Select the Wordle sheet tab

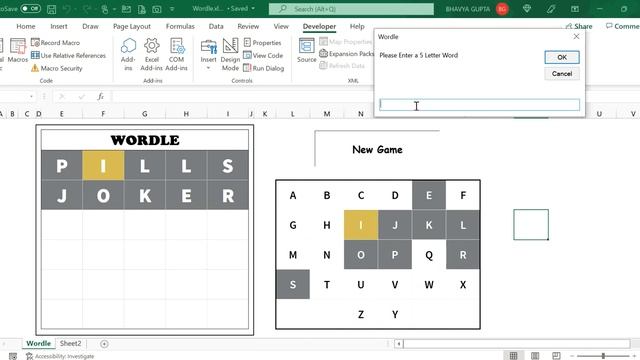coord(38,343)
